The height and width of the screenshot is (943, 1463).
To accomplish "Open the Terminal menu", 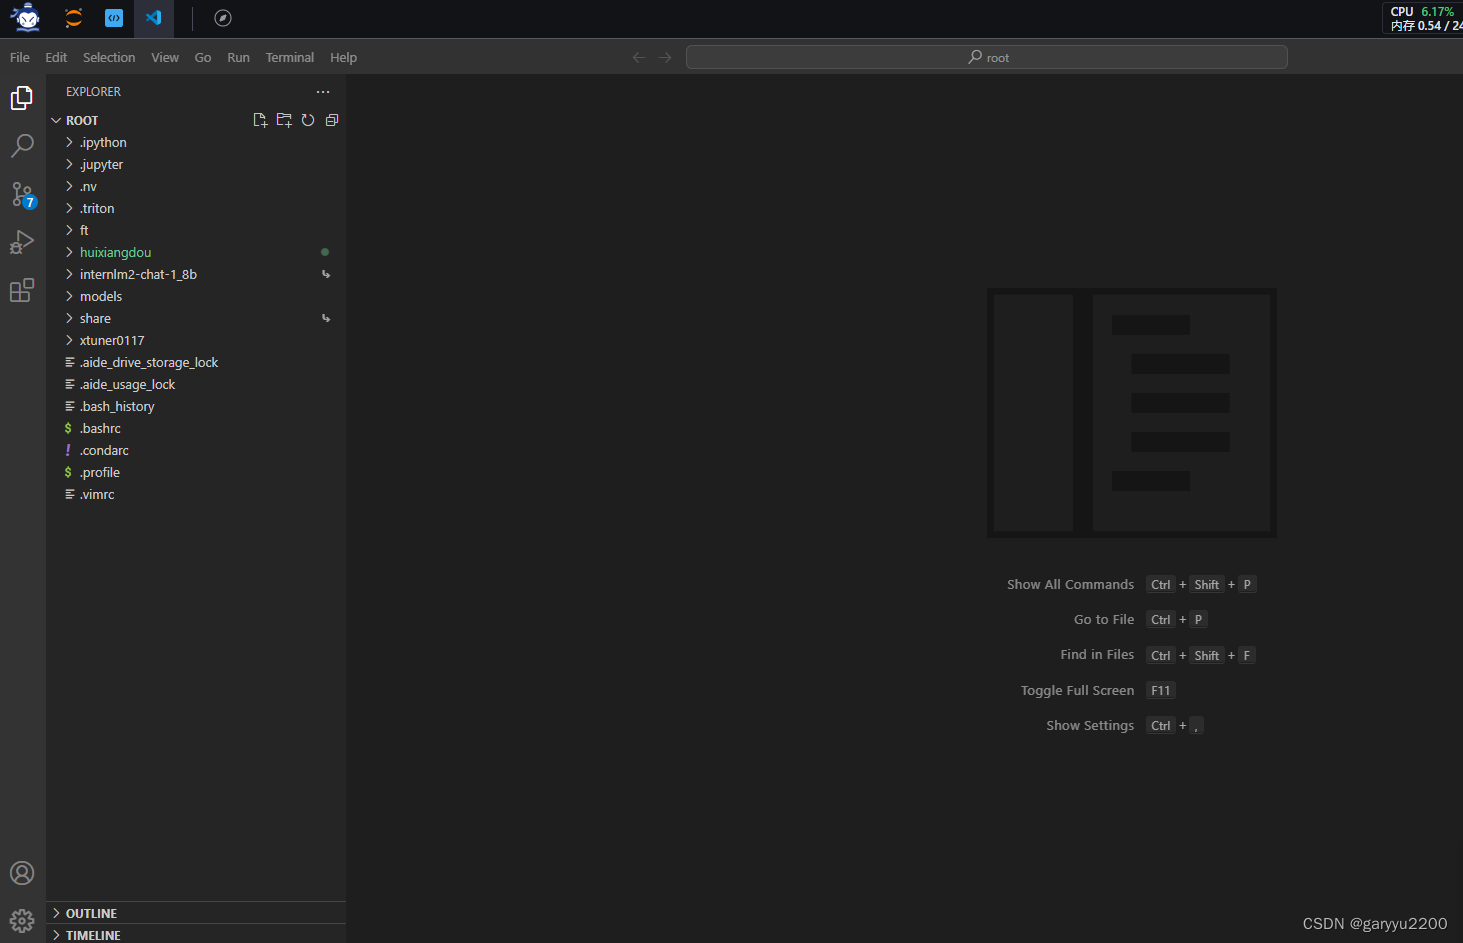I will click(289, 57).
